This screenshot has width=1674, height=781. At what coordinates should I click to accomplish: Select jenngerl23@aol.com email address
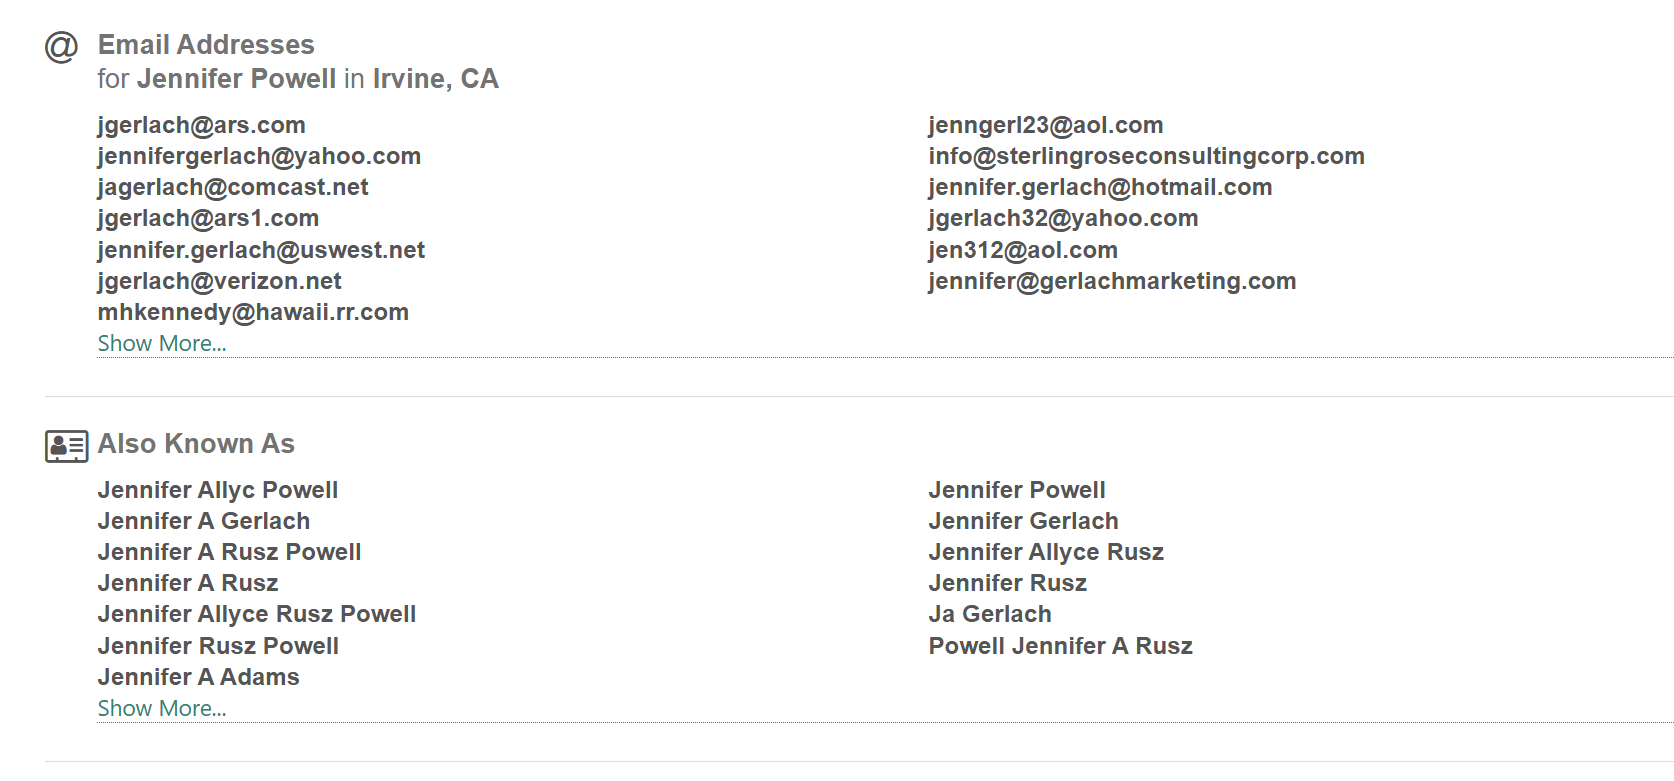1046,126
